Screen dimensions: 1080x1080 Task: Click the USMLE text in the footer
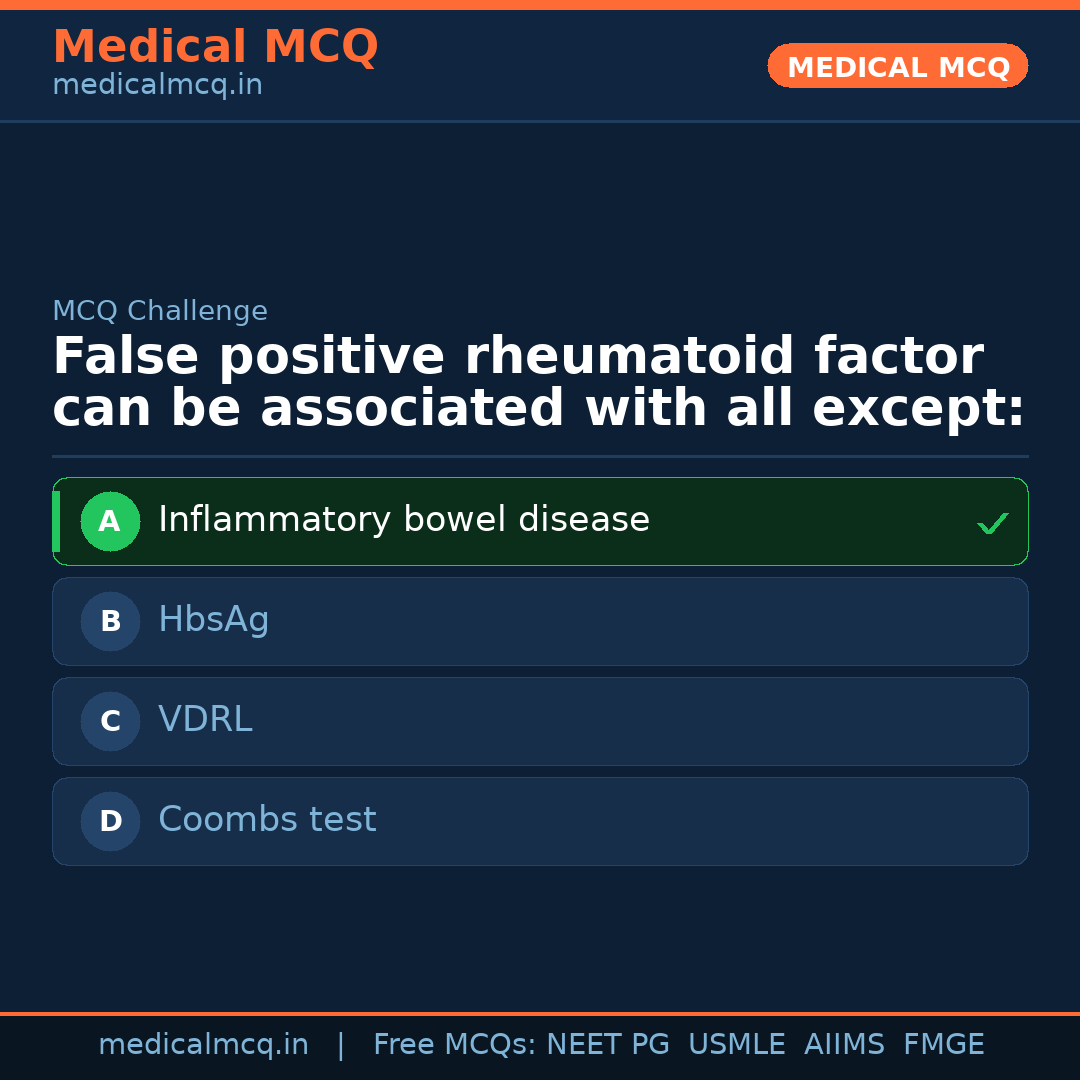tap(736, 1045)
